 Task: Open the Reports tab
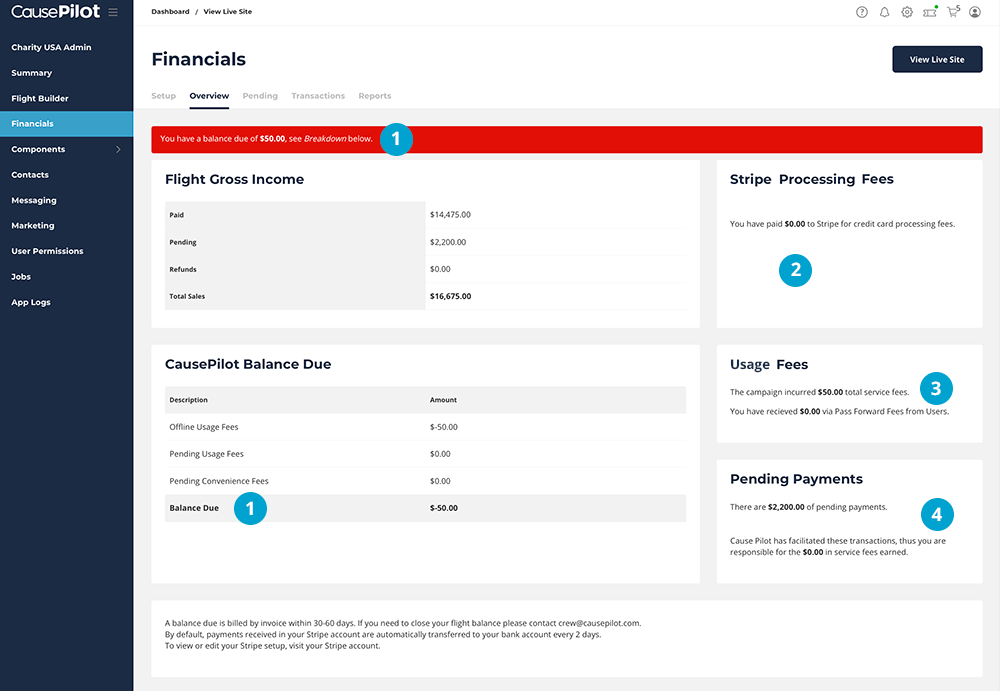(x=375, y=96)
